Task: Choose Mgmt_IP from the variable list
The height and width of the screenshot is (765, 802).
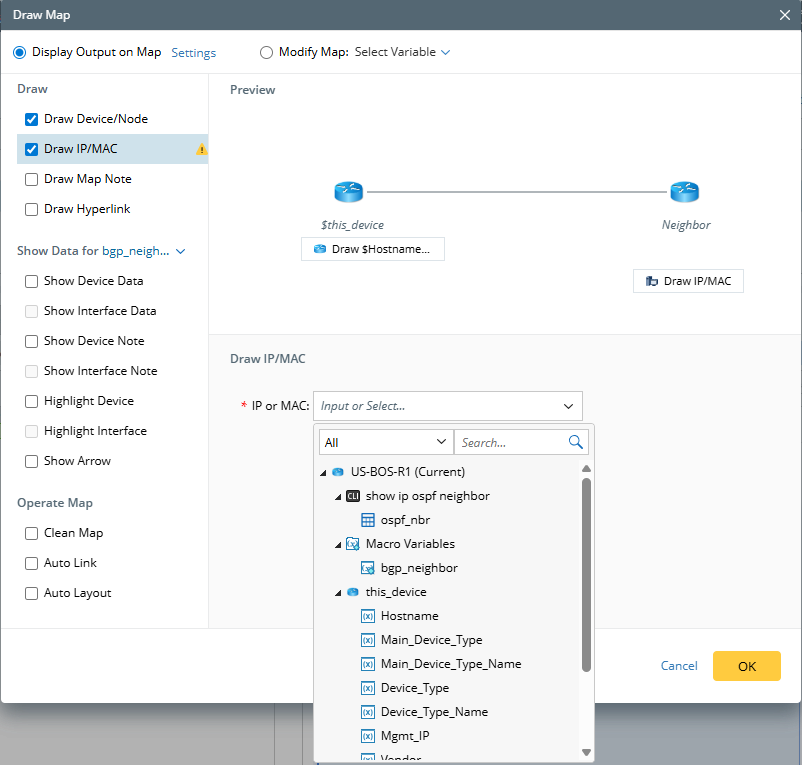Action: pos(405,736)
